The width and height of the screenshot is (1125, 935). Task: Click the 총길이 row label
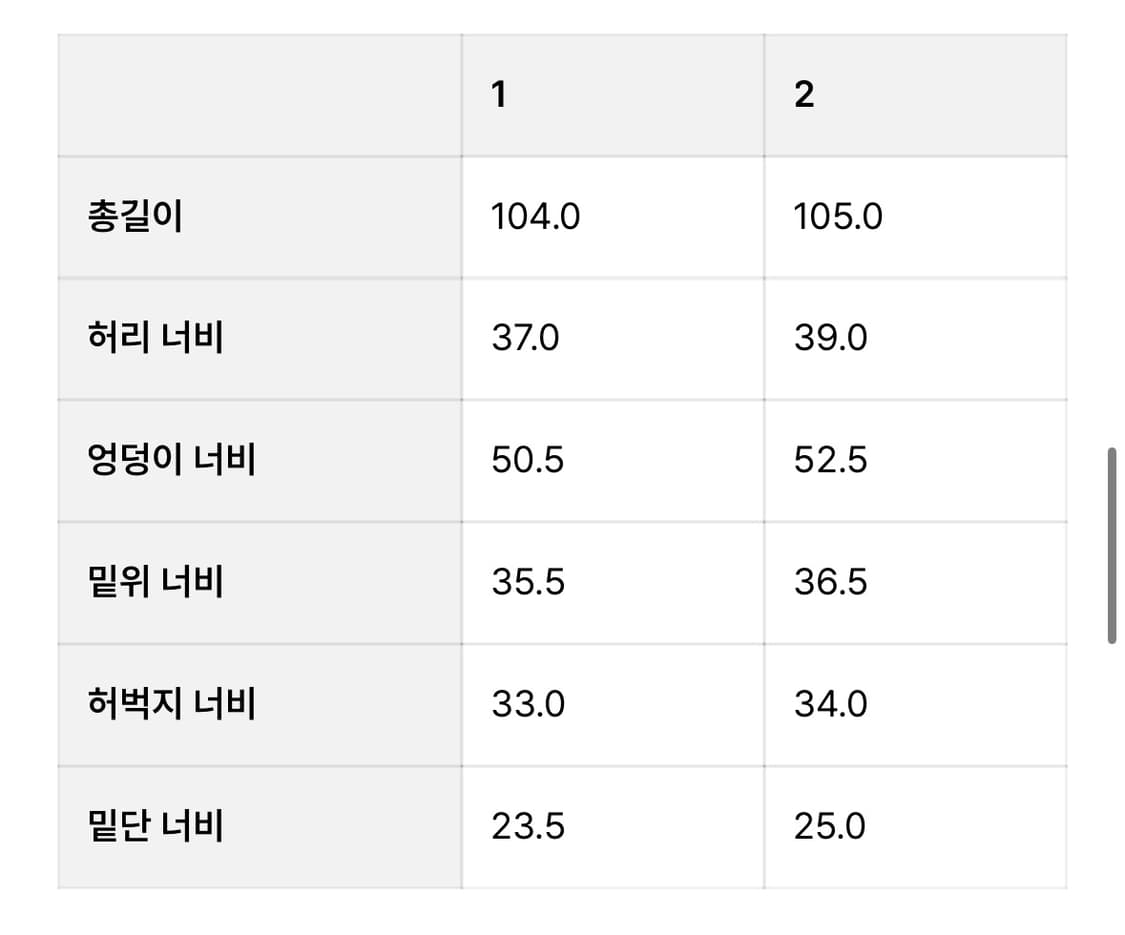135,216
